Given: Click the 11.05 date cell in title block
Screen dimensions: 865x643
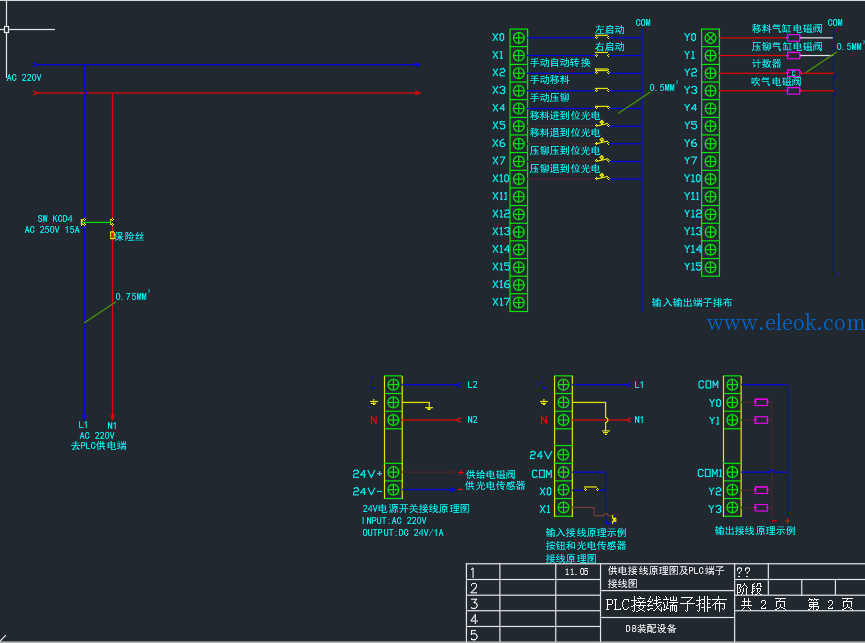Looking at the screenshot, I should (576, 572).
